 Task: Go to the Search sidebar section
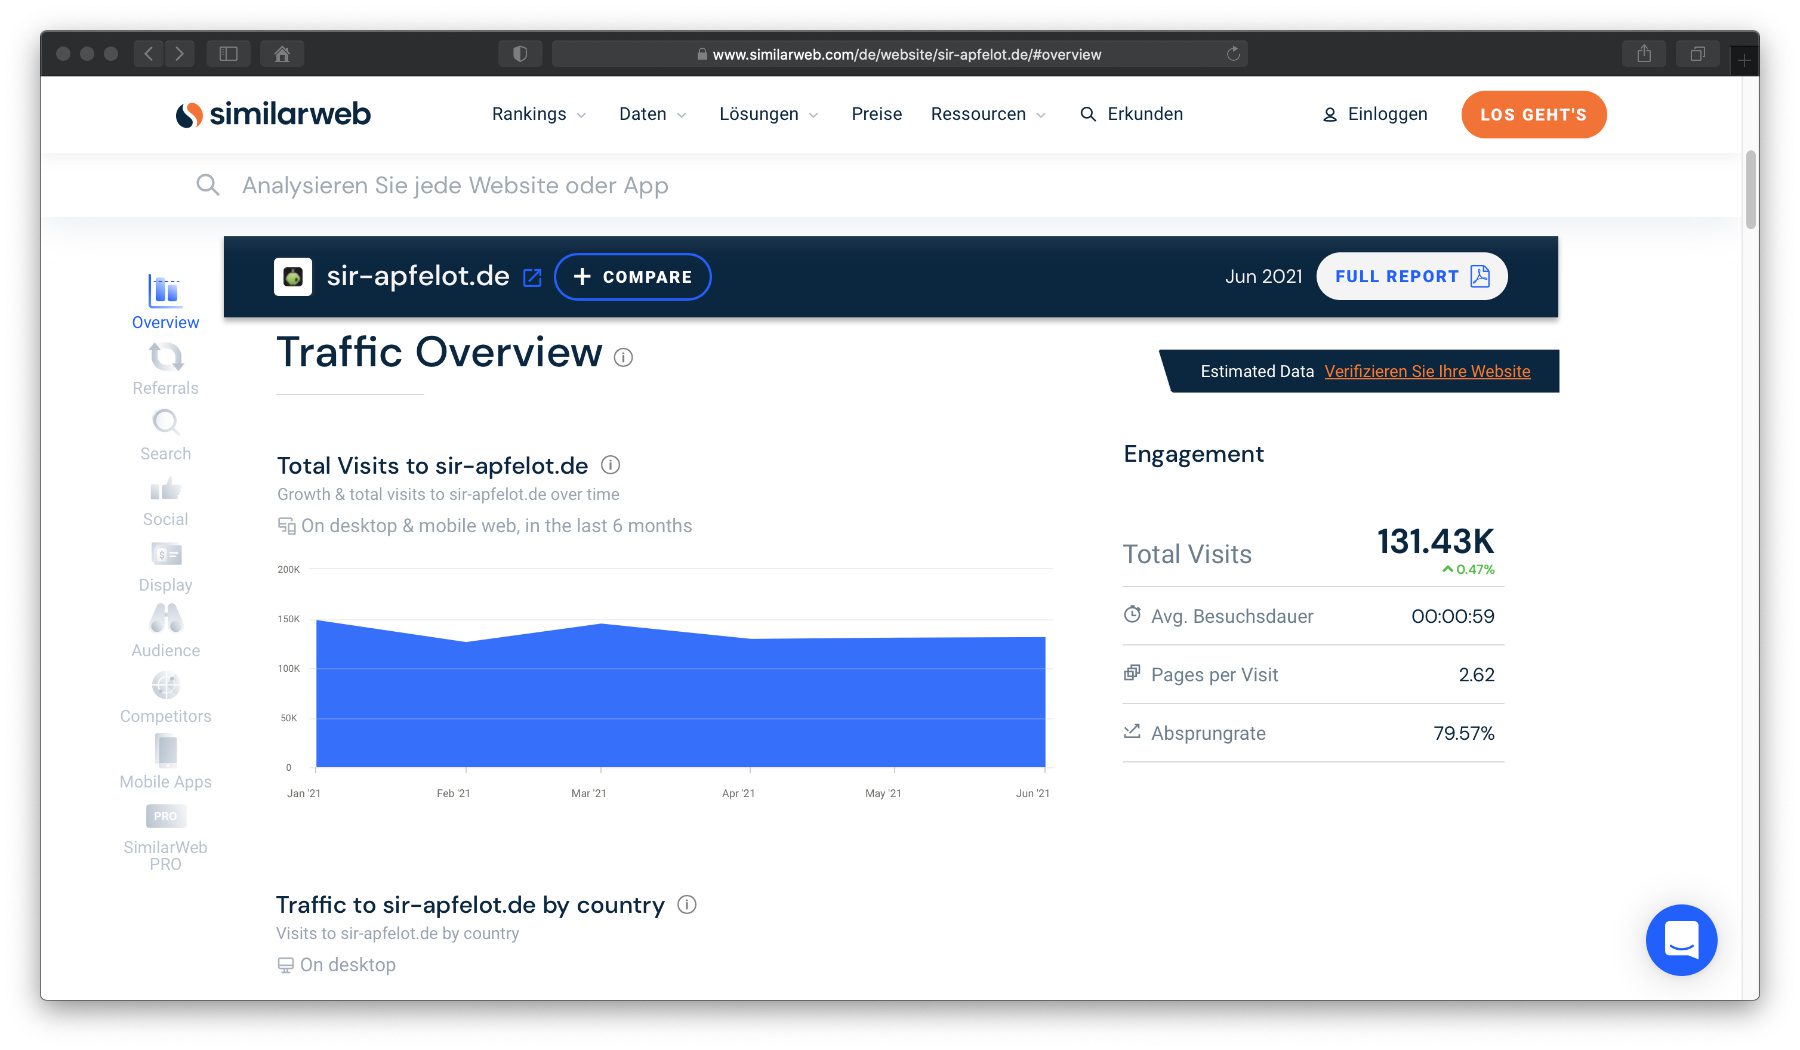166,435
